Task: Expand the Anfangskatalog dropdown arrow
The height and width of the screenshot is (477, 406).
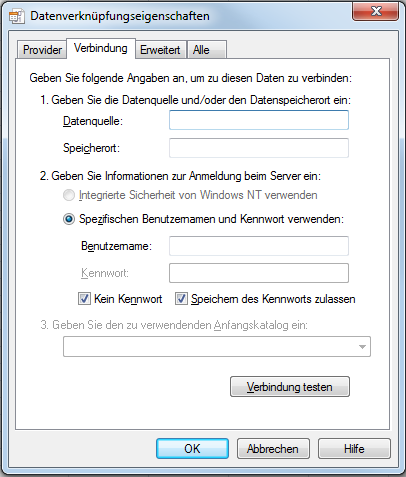Action: click(x=362, y=347)
